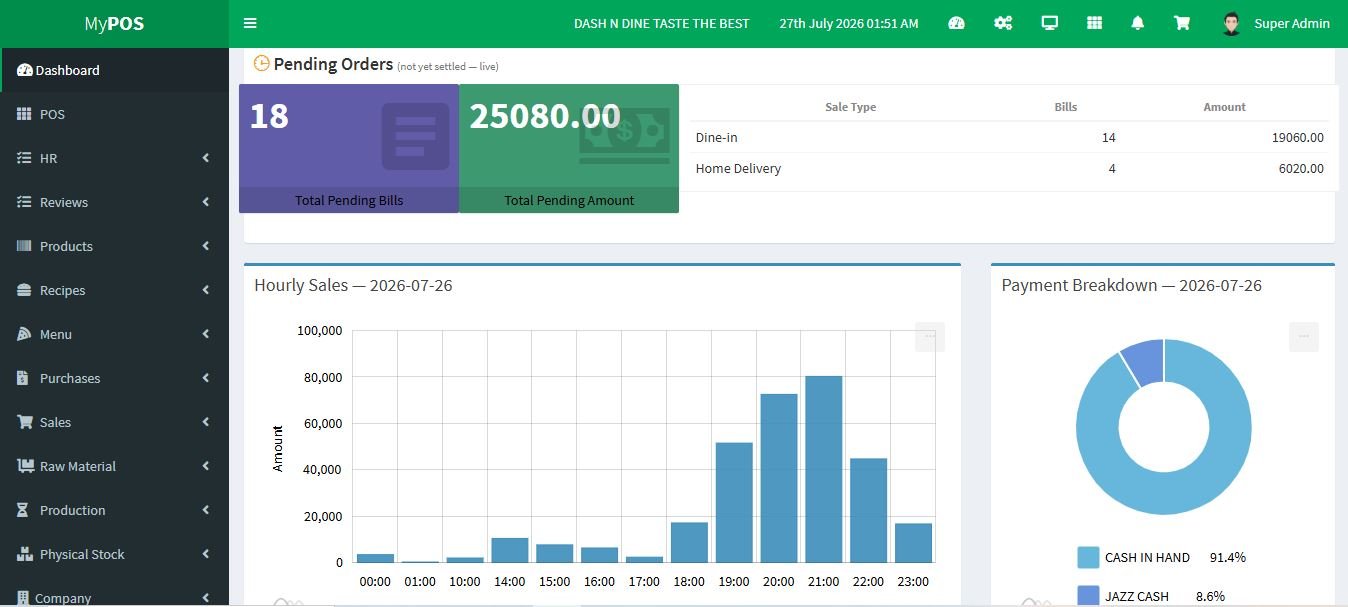Click the POS grid icon in the sidebar
1348x607 pixels.
[x=25, y=114]
